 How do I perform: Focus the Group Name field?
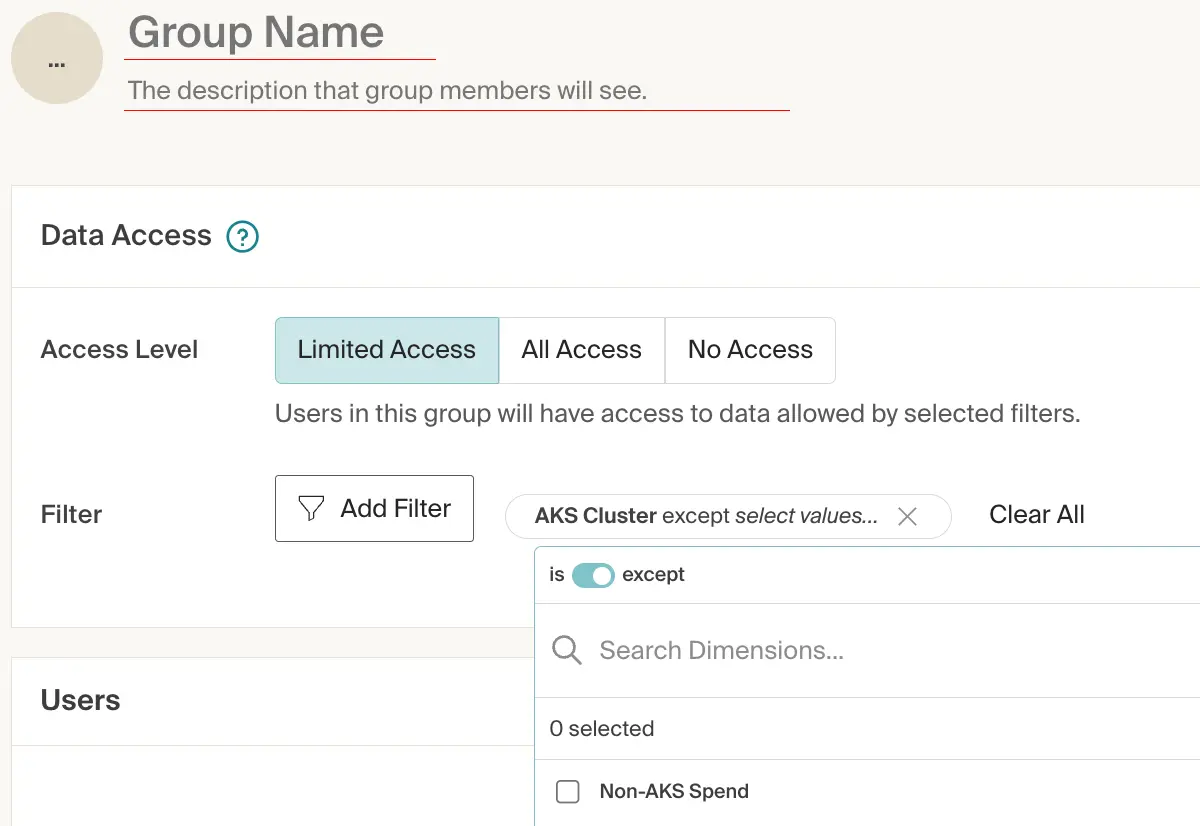pos(280,33)
